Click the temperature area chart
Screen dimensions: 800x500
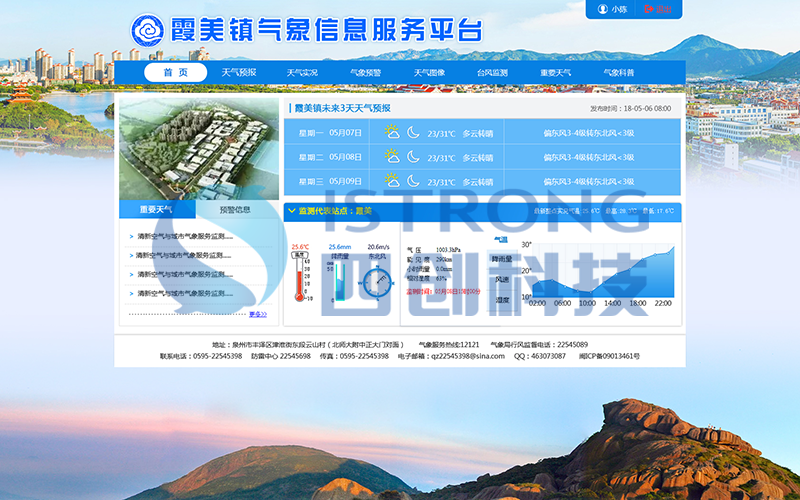coord(603,272)
